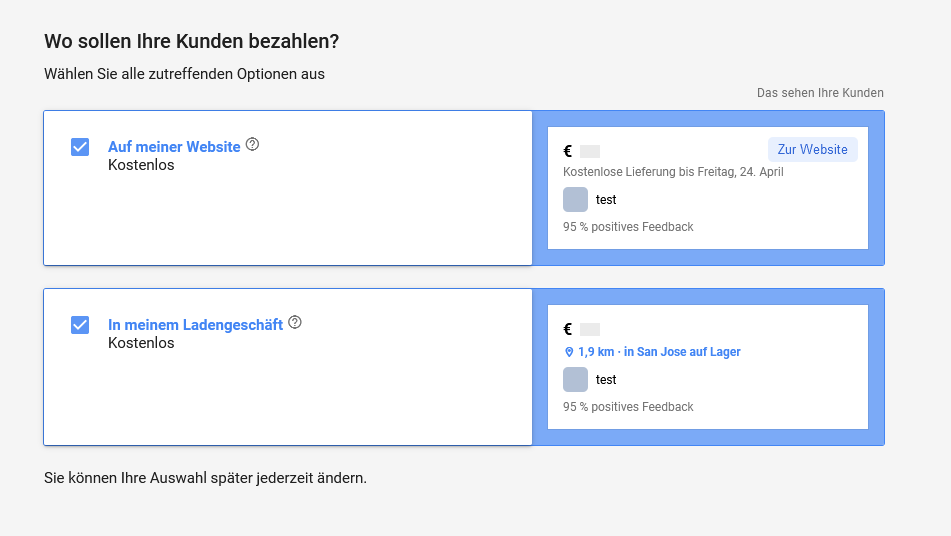Open help icon beside "In meinem Ladengeschäft"
This screenshot has width=951, height=536.
[295, 323]
